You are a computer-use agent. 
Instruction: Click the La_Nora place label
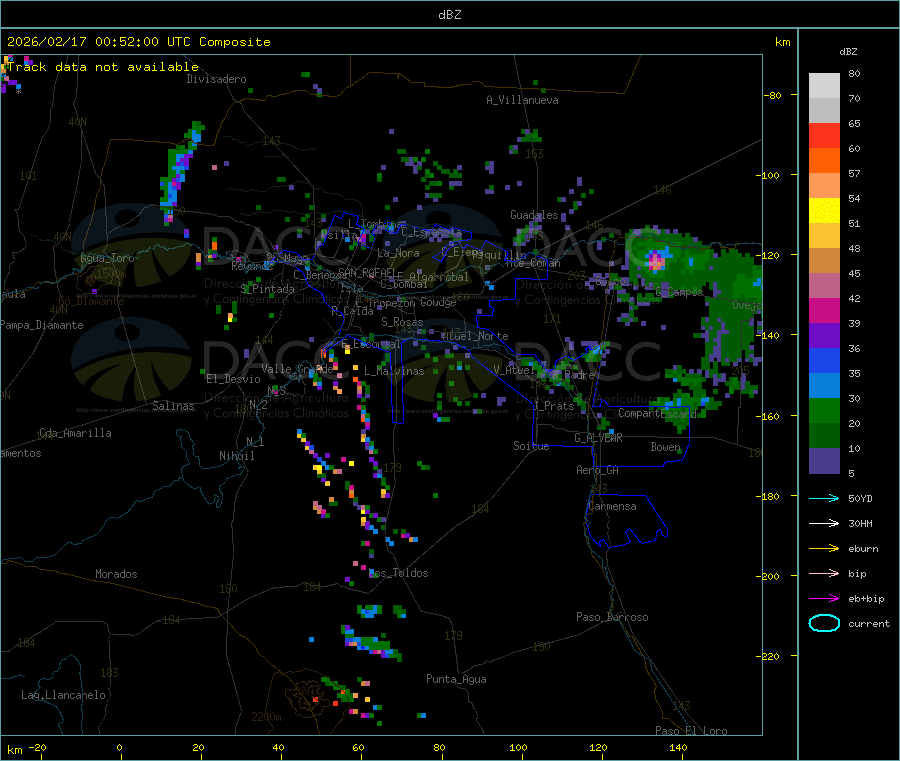pyautogui.click(x=398, y=253)
